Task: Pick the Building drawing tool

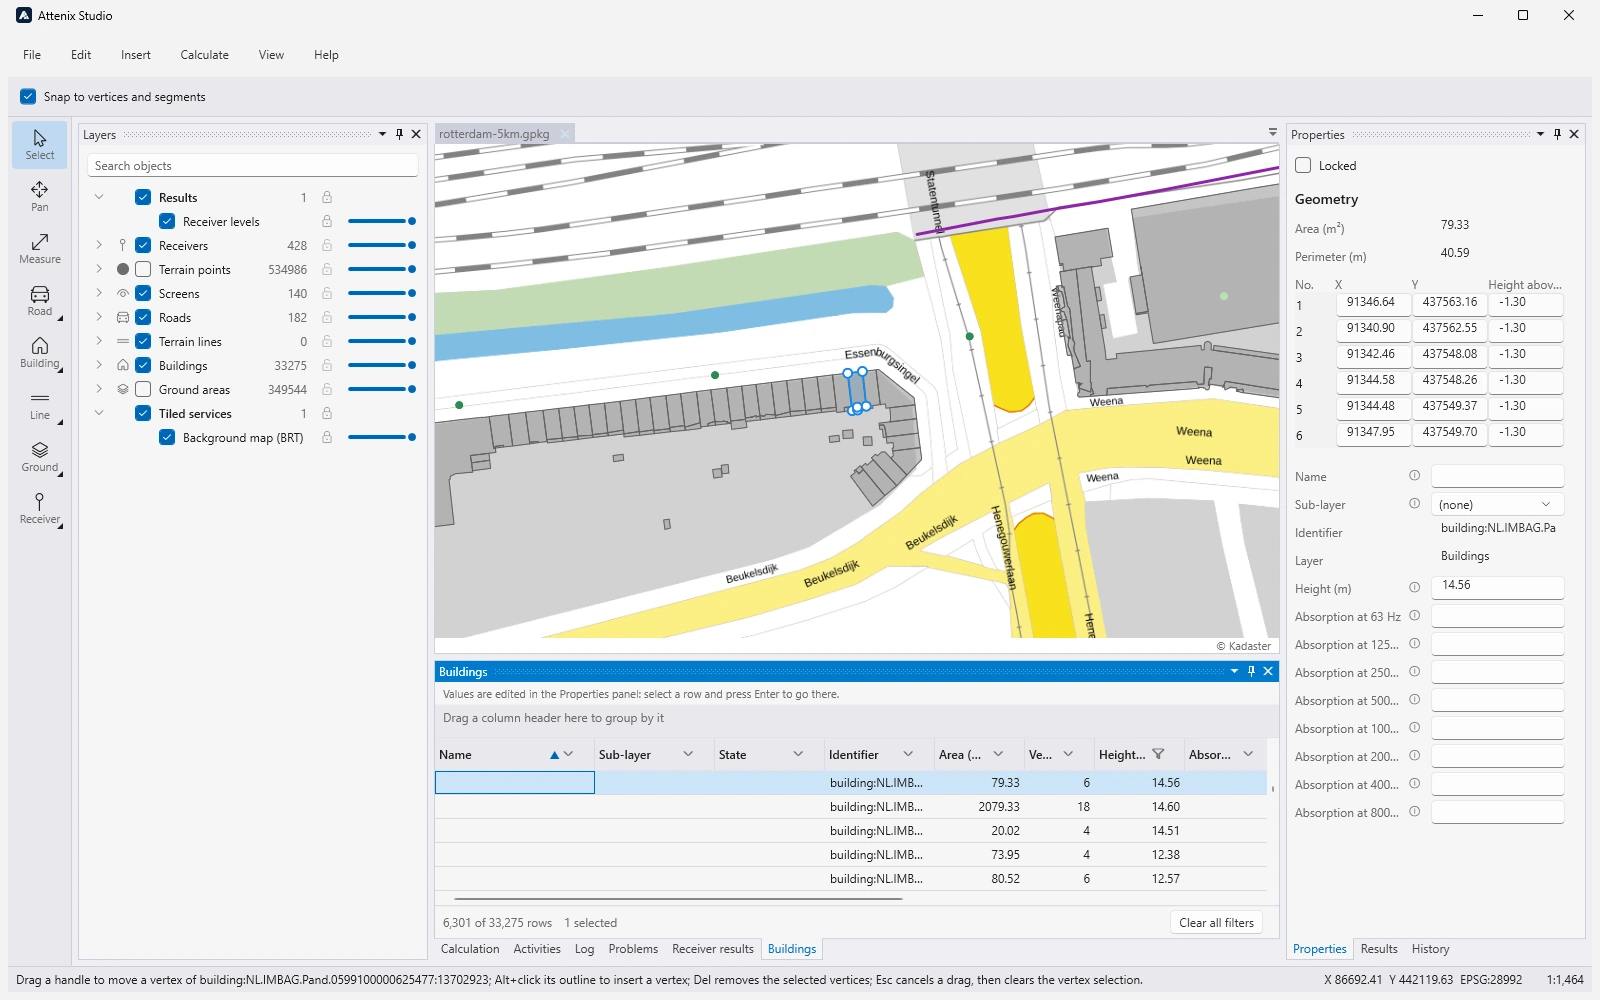Action: point(40,353)
